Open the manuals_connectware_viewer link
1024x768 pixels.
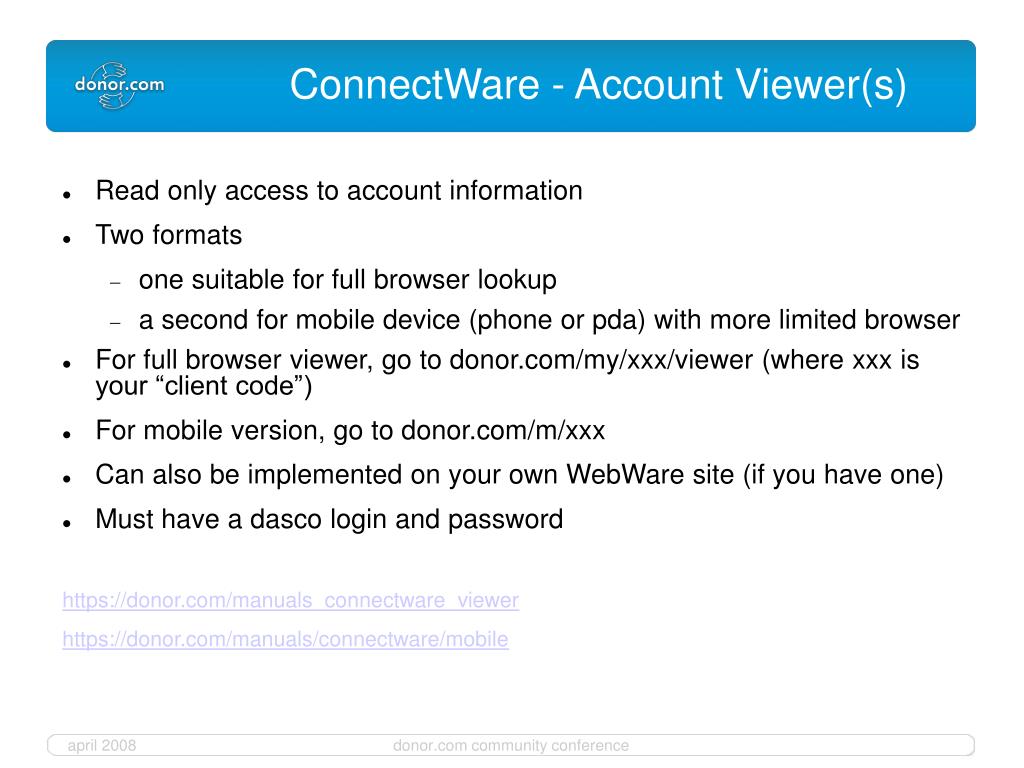[x=291, y=600]
